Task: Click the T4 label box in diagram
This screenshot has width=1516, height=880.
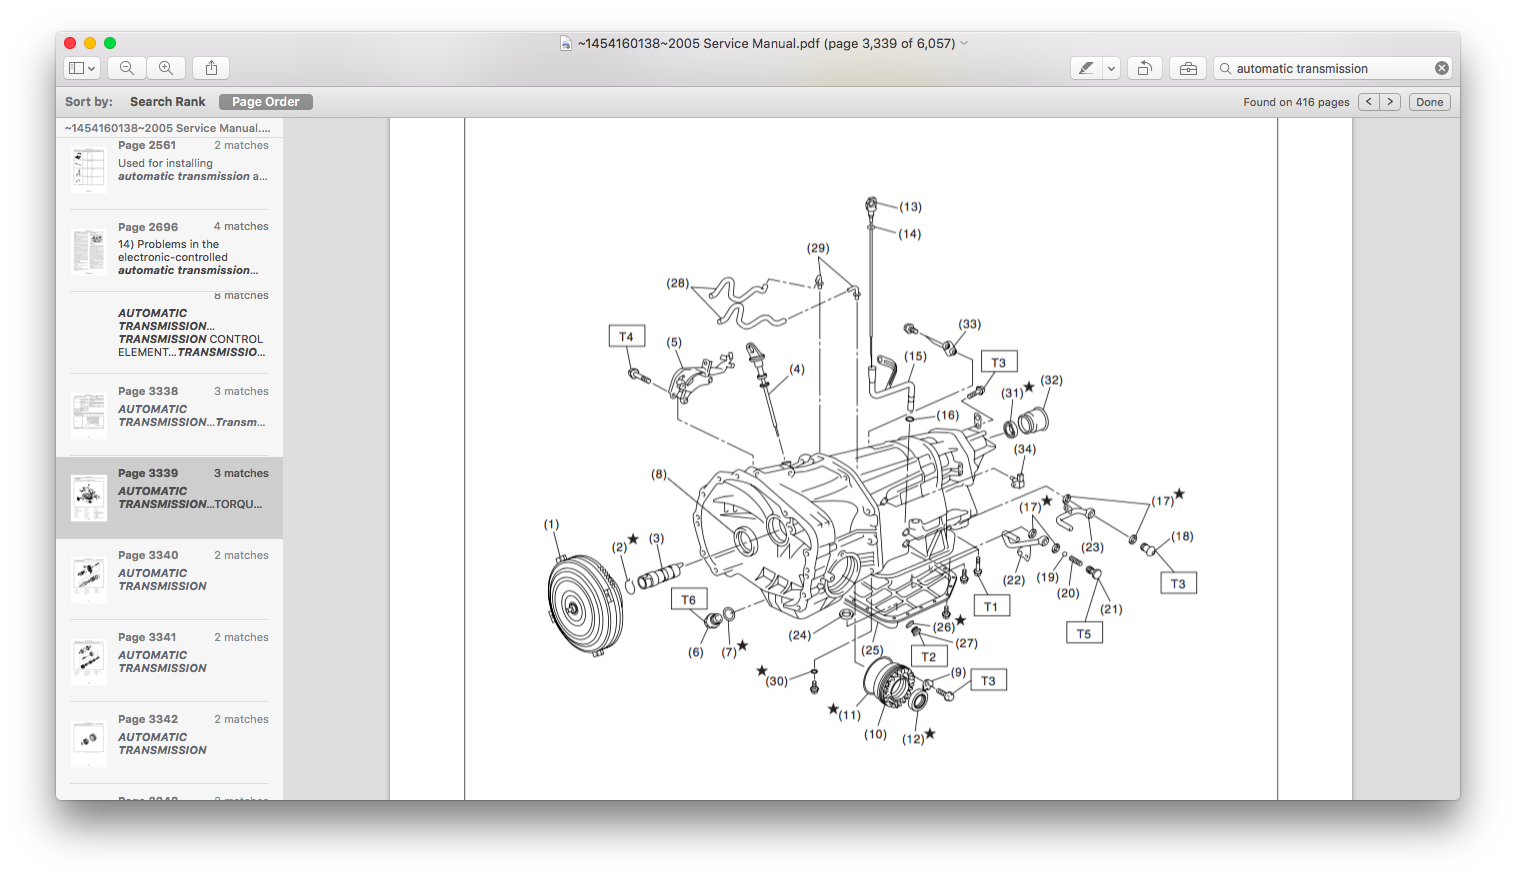Action: pos(627,336)
